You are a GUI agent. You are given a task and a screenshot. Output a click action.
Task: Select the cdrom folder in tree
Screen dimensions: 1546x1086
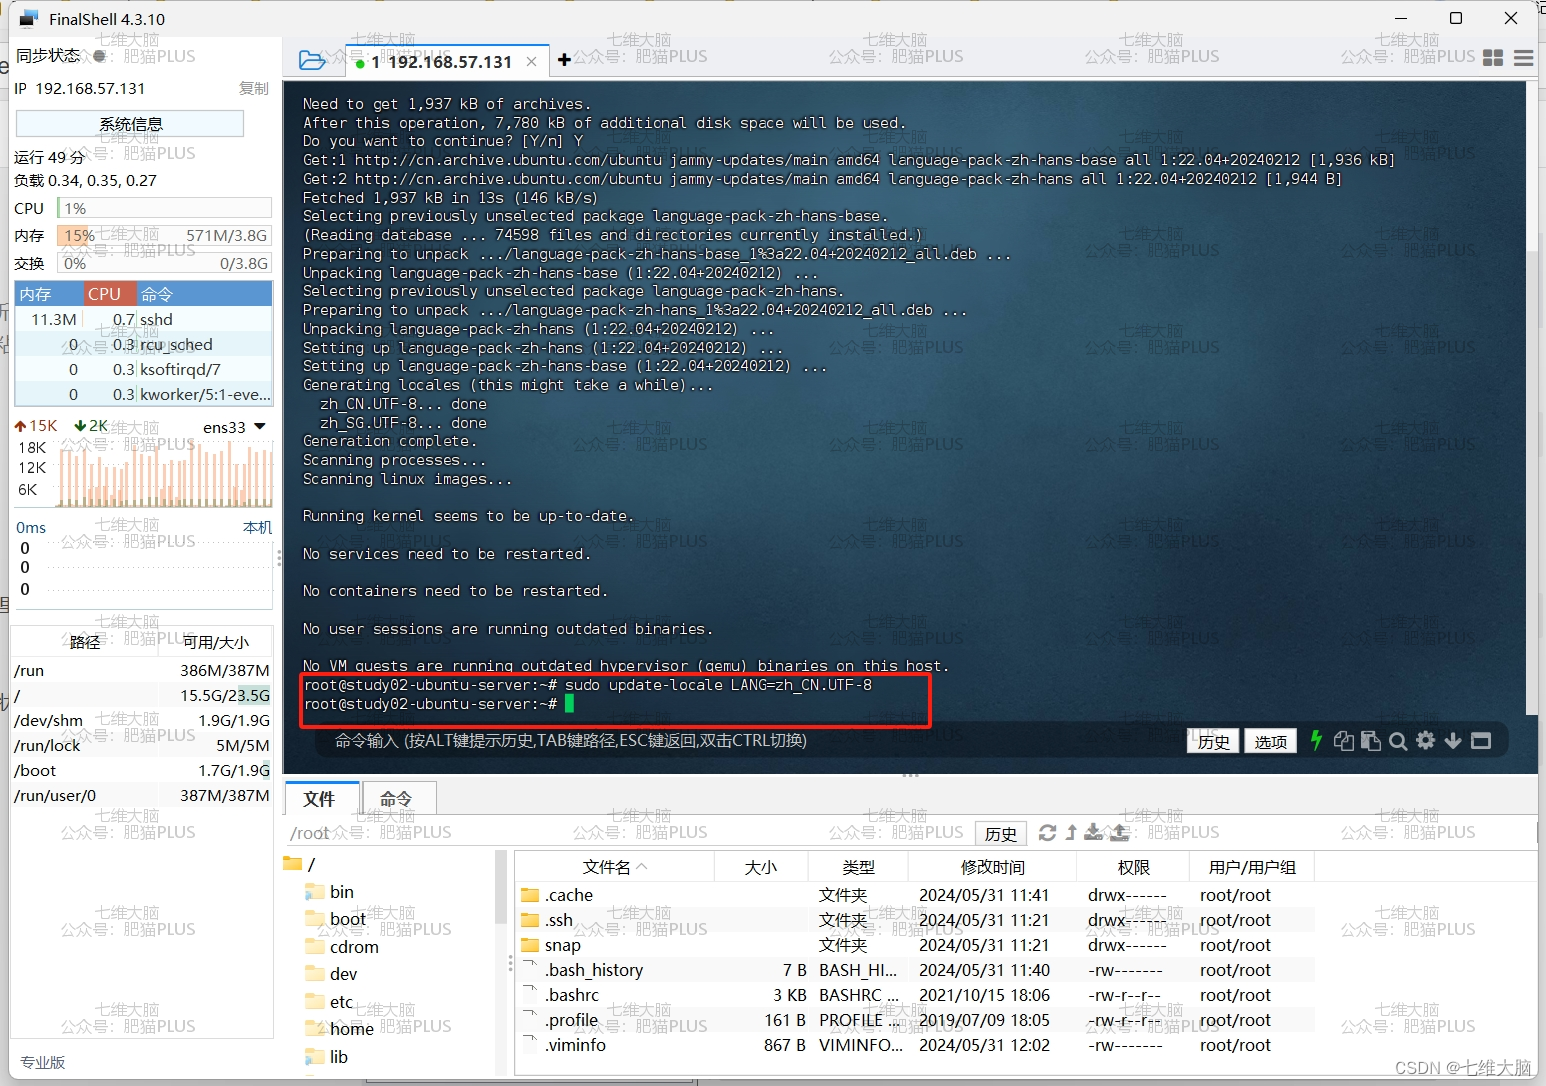pos(341,947)
